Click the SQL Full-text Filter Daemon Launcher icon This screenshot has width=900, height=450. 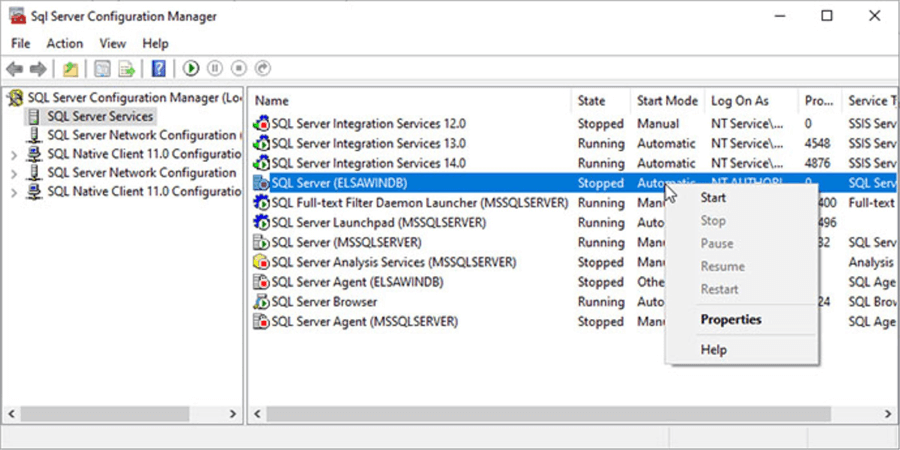(x=261, y=203)
